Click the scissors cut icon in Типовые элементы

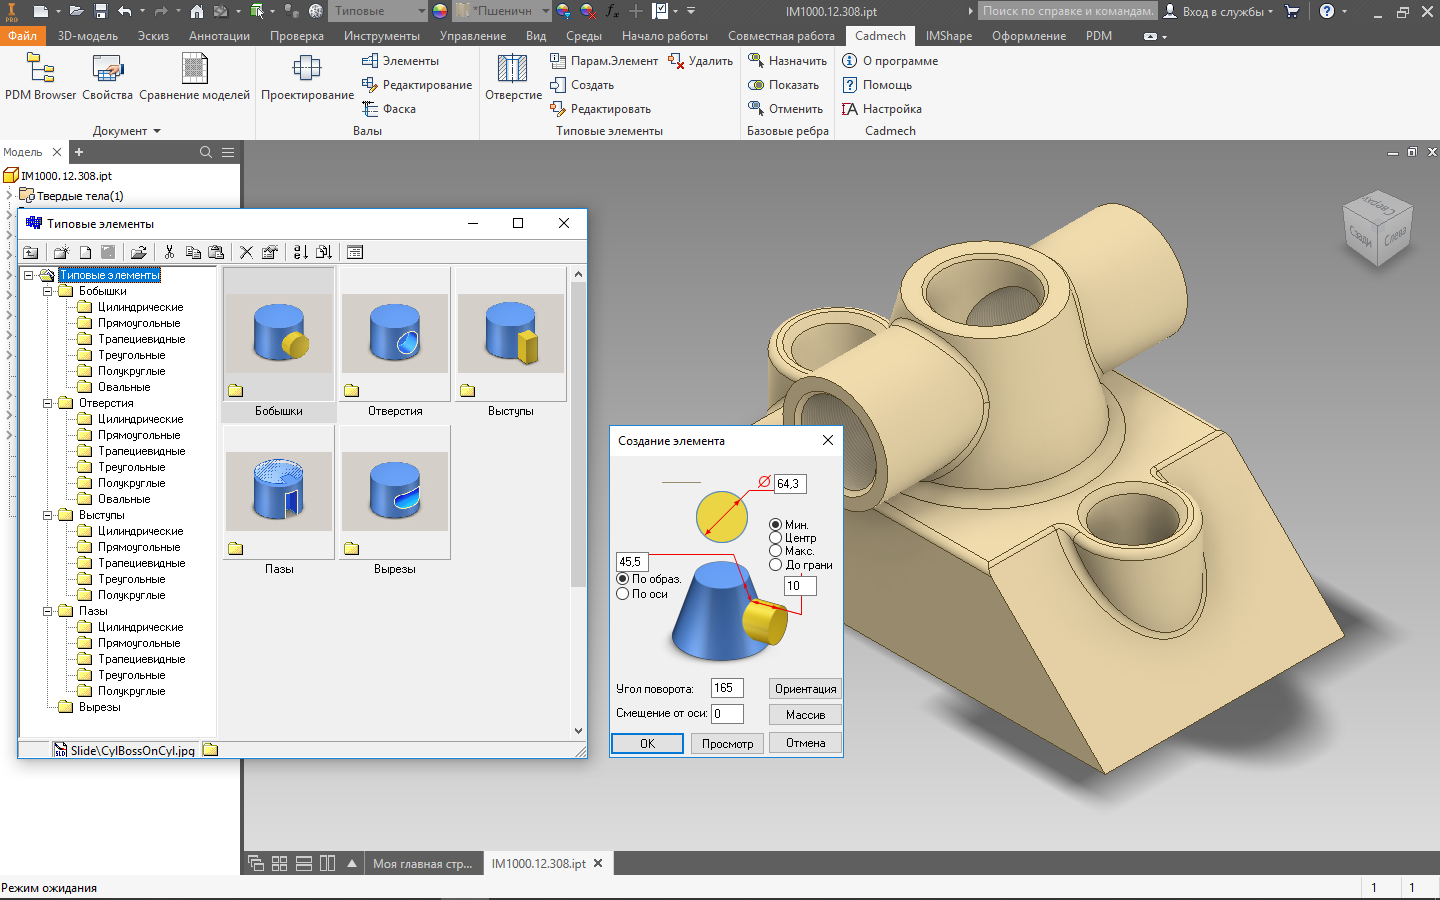click(169, 252)
